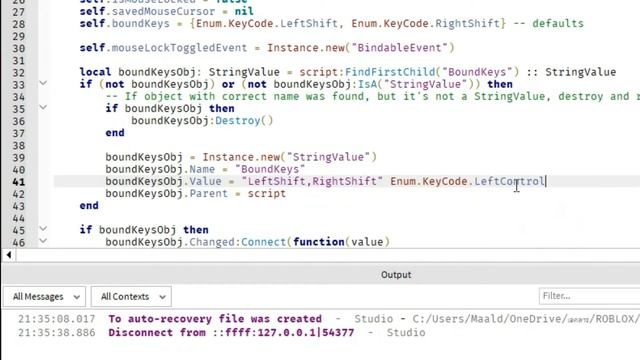Click the "BindableEvent" string on line 30
Screen dimensions: 640x360
402,48
